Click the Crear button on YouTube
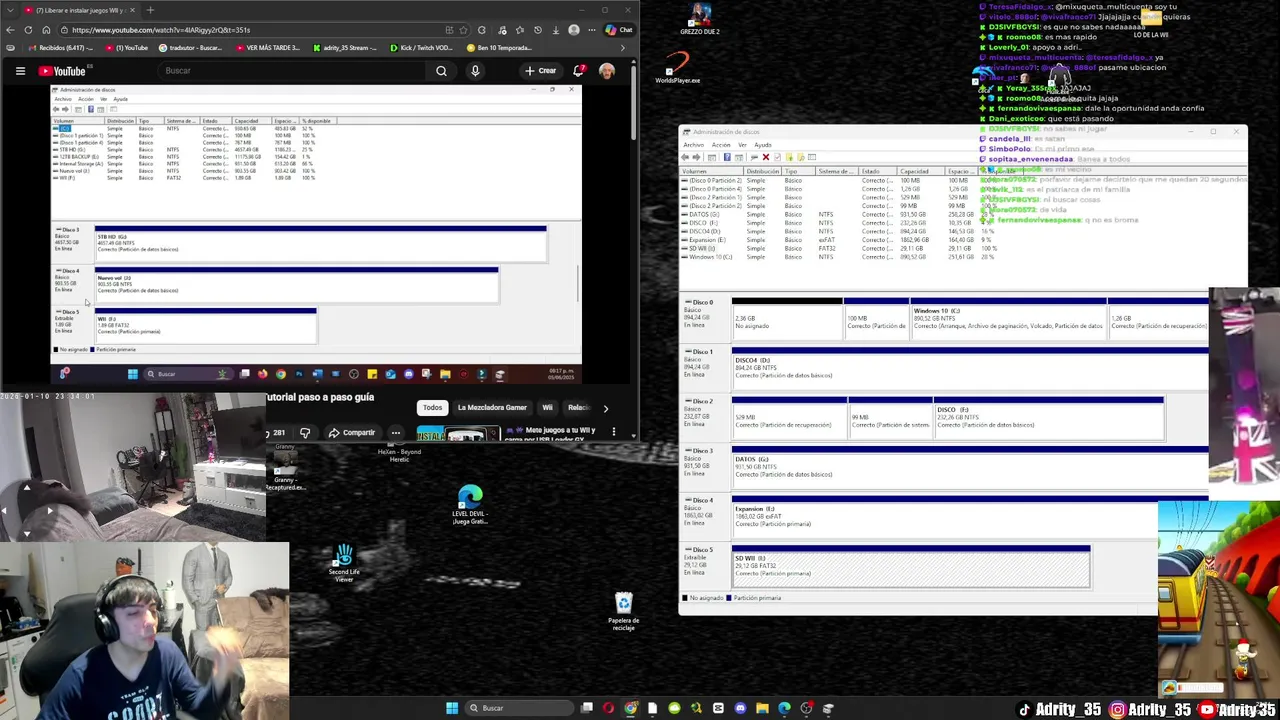 [x=540, y=71]
